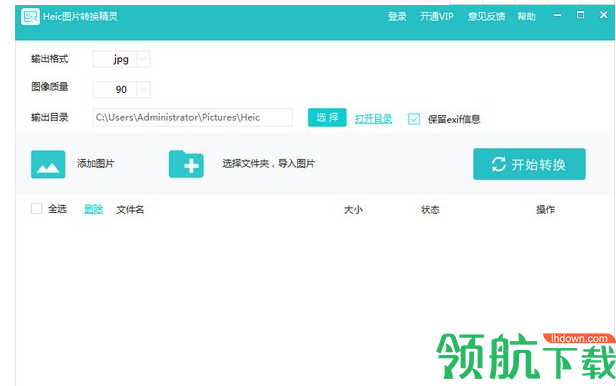The width and height of the screenshot is (616, 386).
Task: Click the 删除 link
Action: [x=94, y=209]
